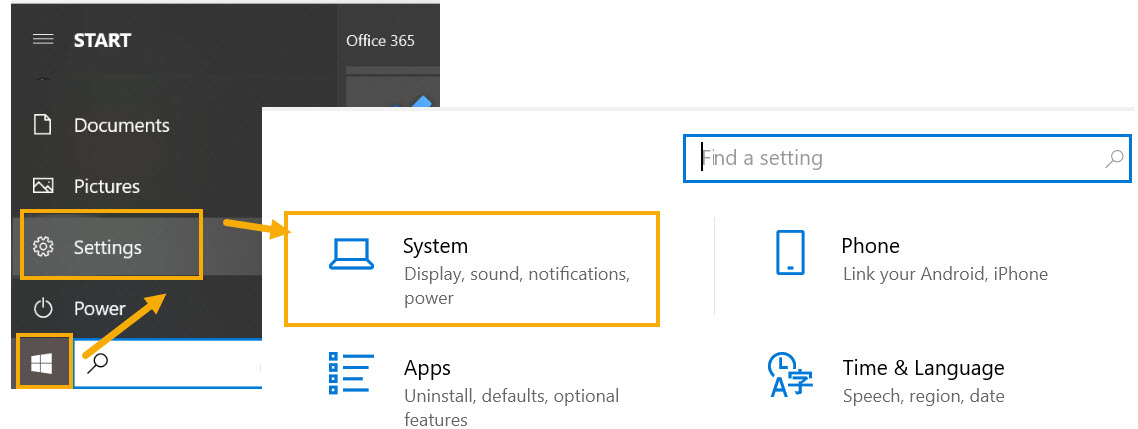Click the Settings gear icon
Viewport: 1138px width, 429px height.
click(x=43, y=246)
